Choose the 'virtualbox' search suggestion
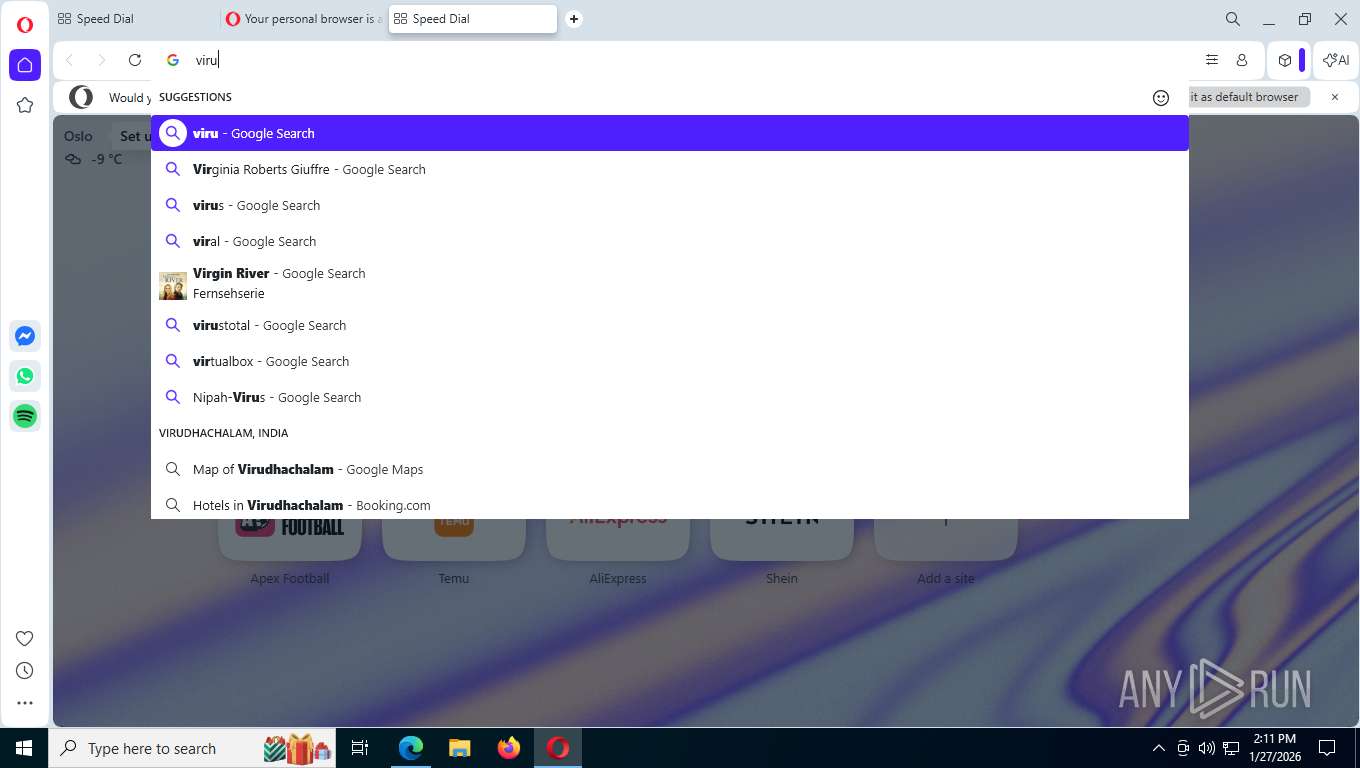The image size is (1360, 768). (670, 361)
